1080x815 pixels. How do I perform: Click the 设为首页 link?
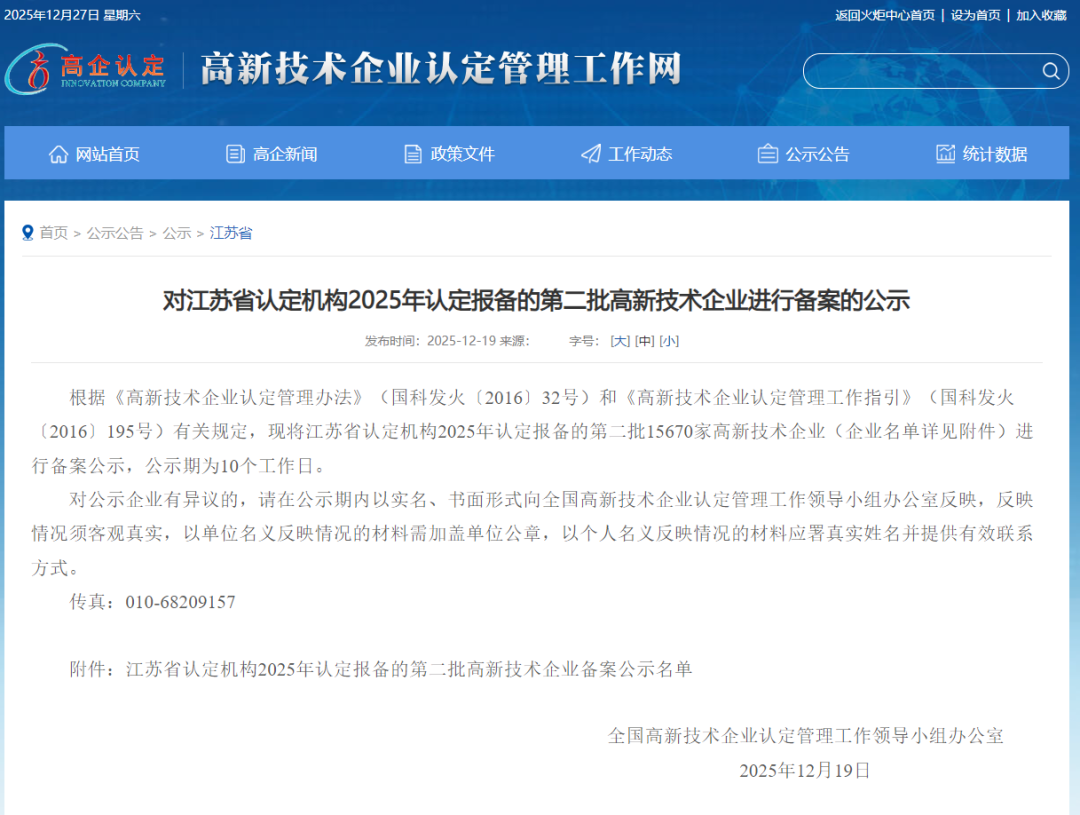click(x=975, y=15)
